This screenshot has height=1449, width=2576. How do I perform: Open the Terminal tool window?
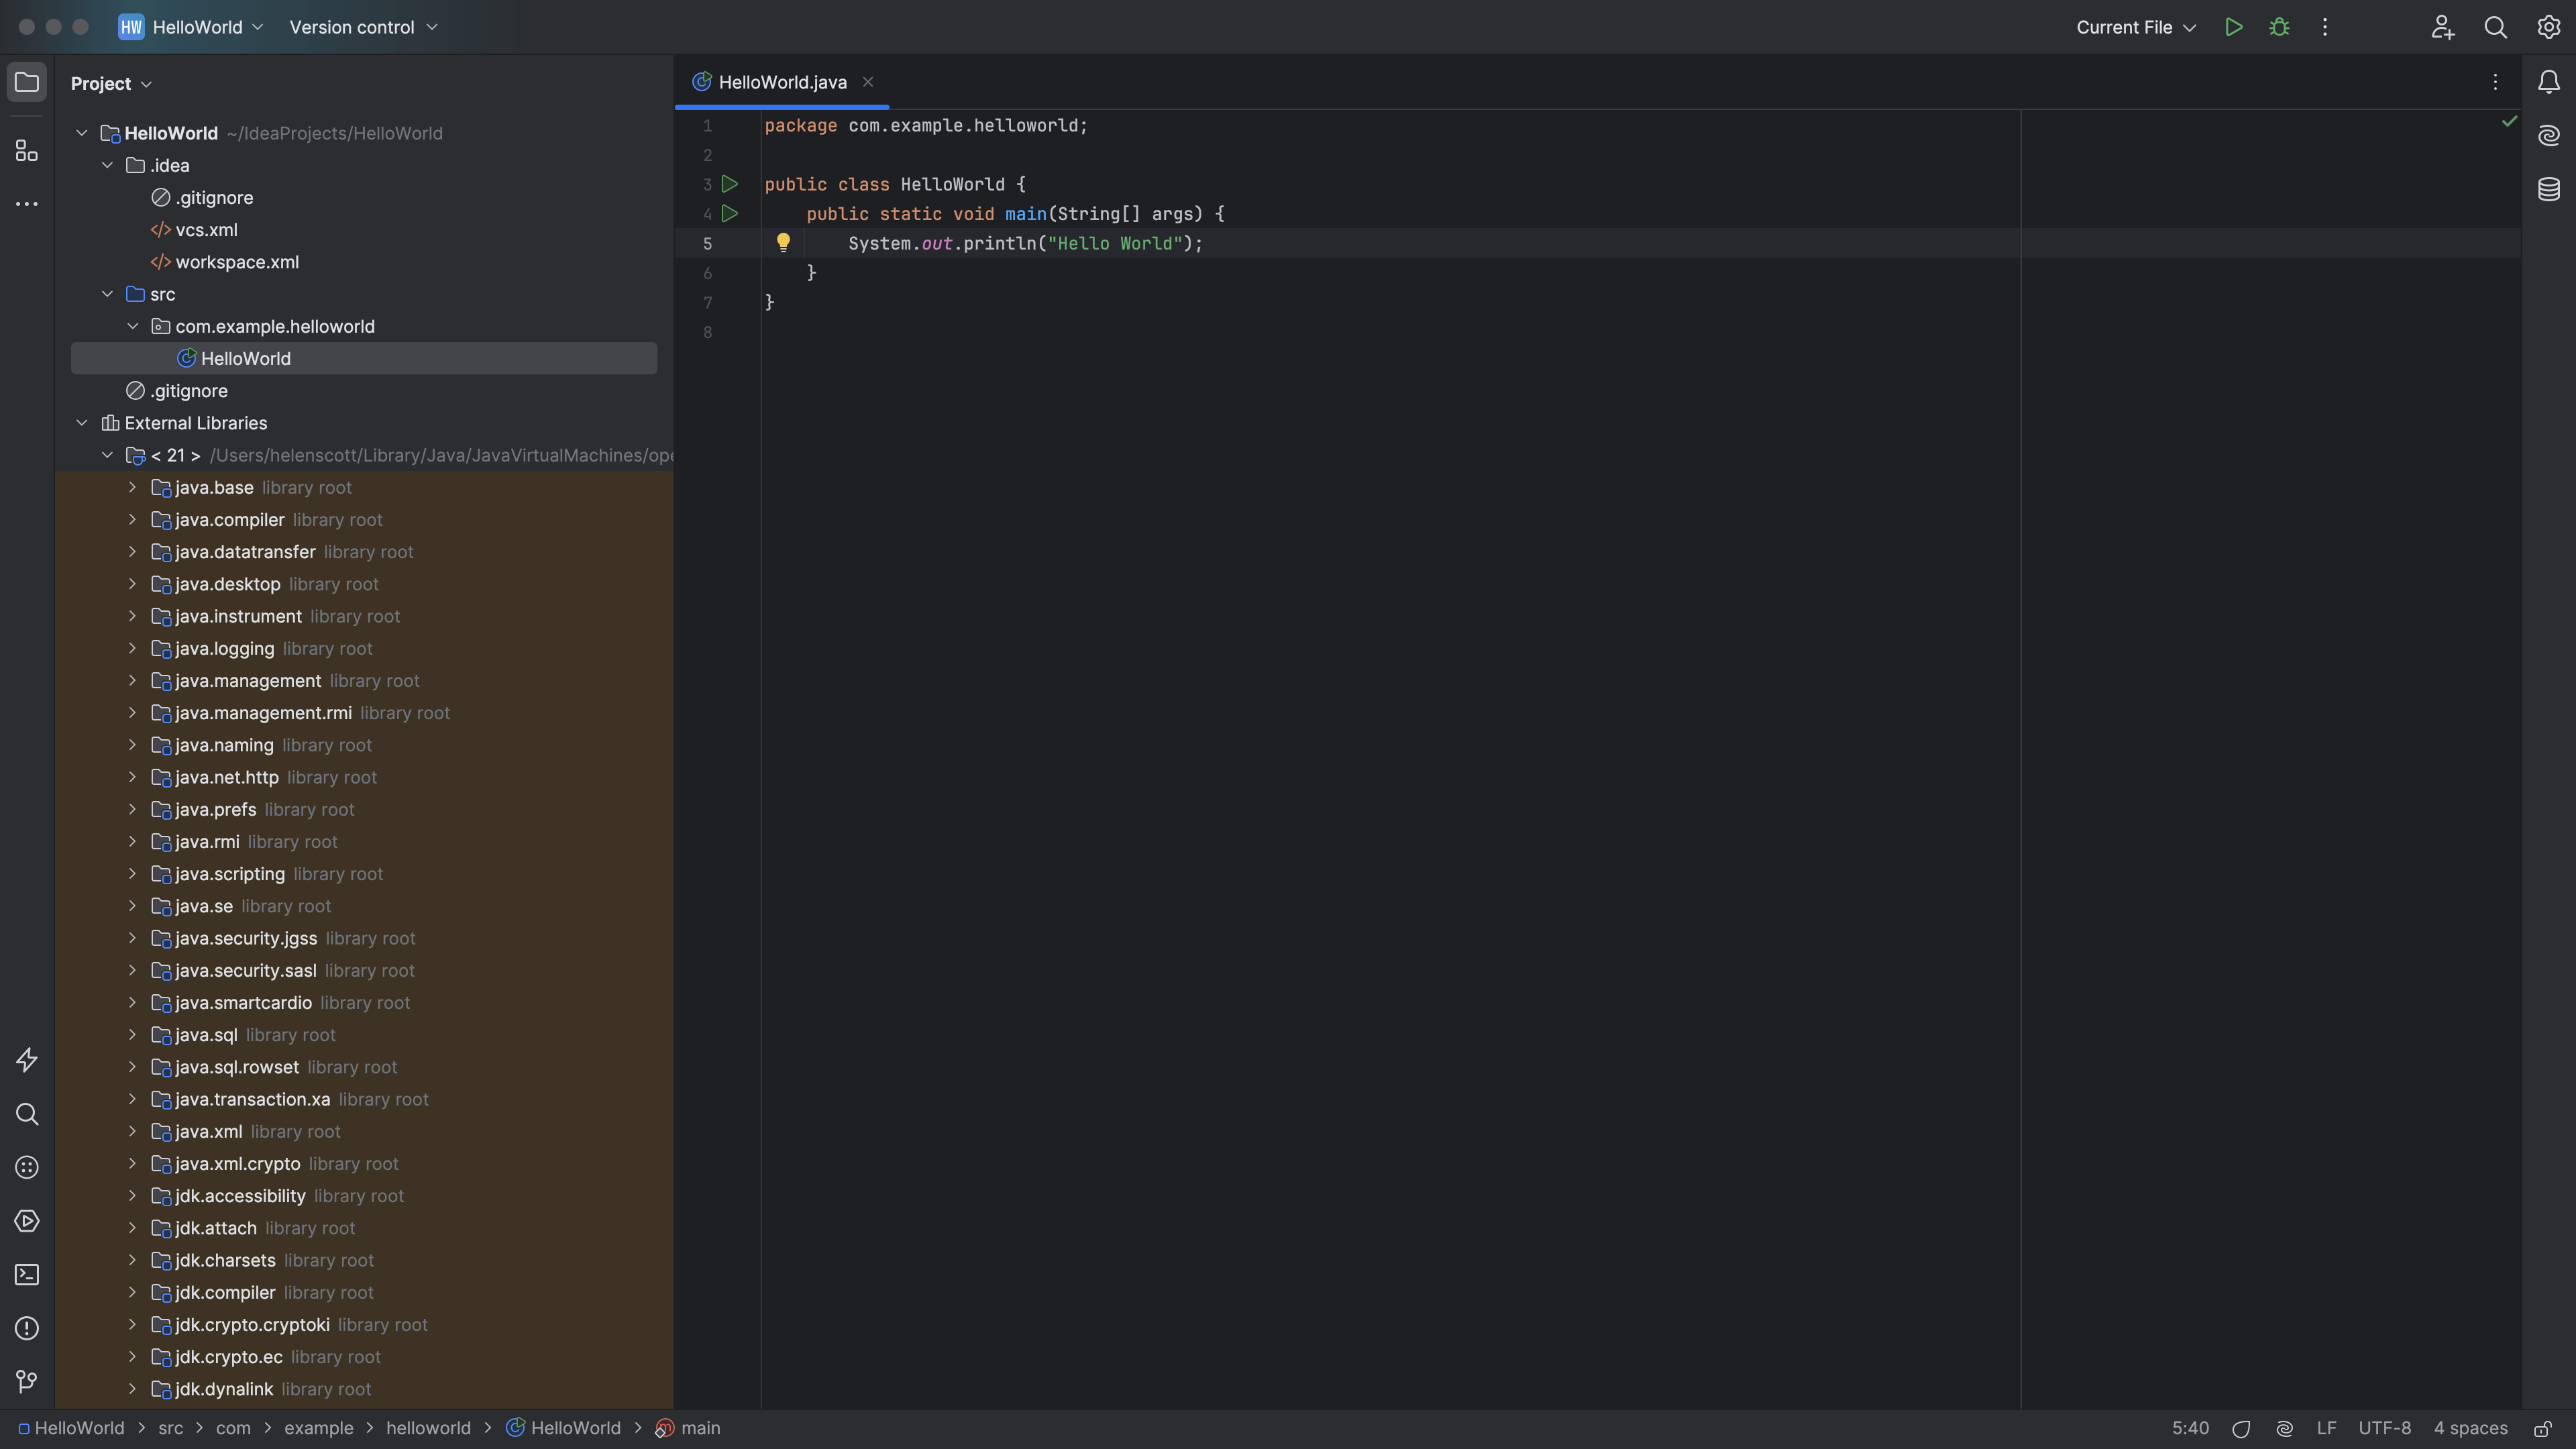(27, 1275)
